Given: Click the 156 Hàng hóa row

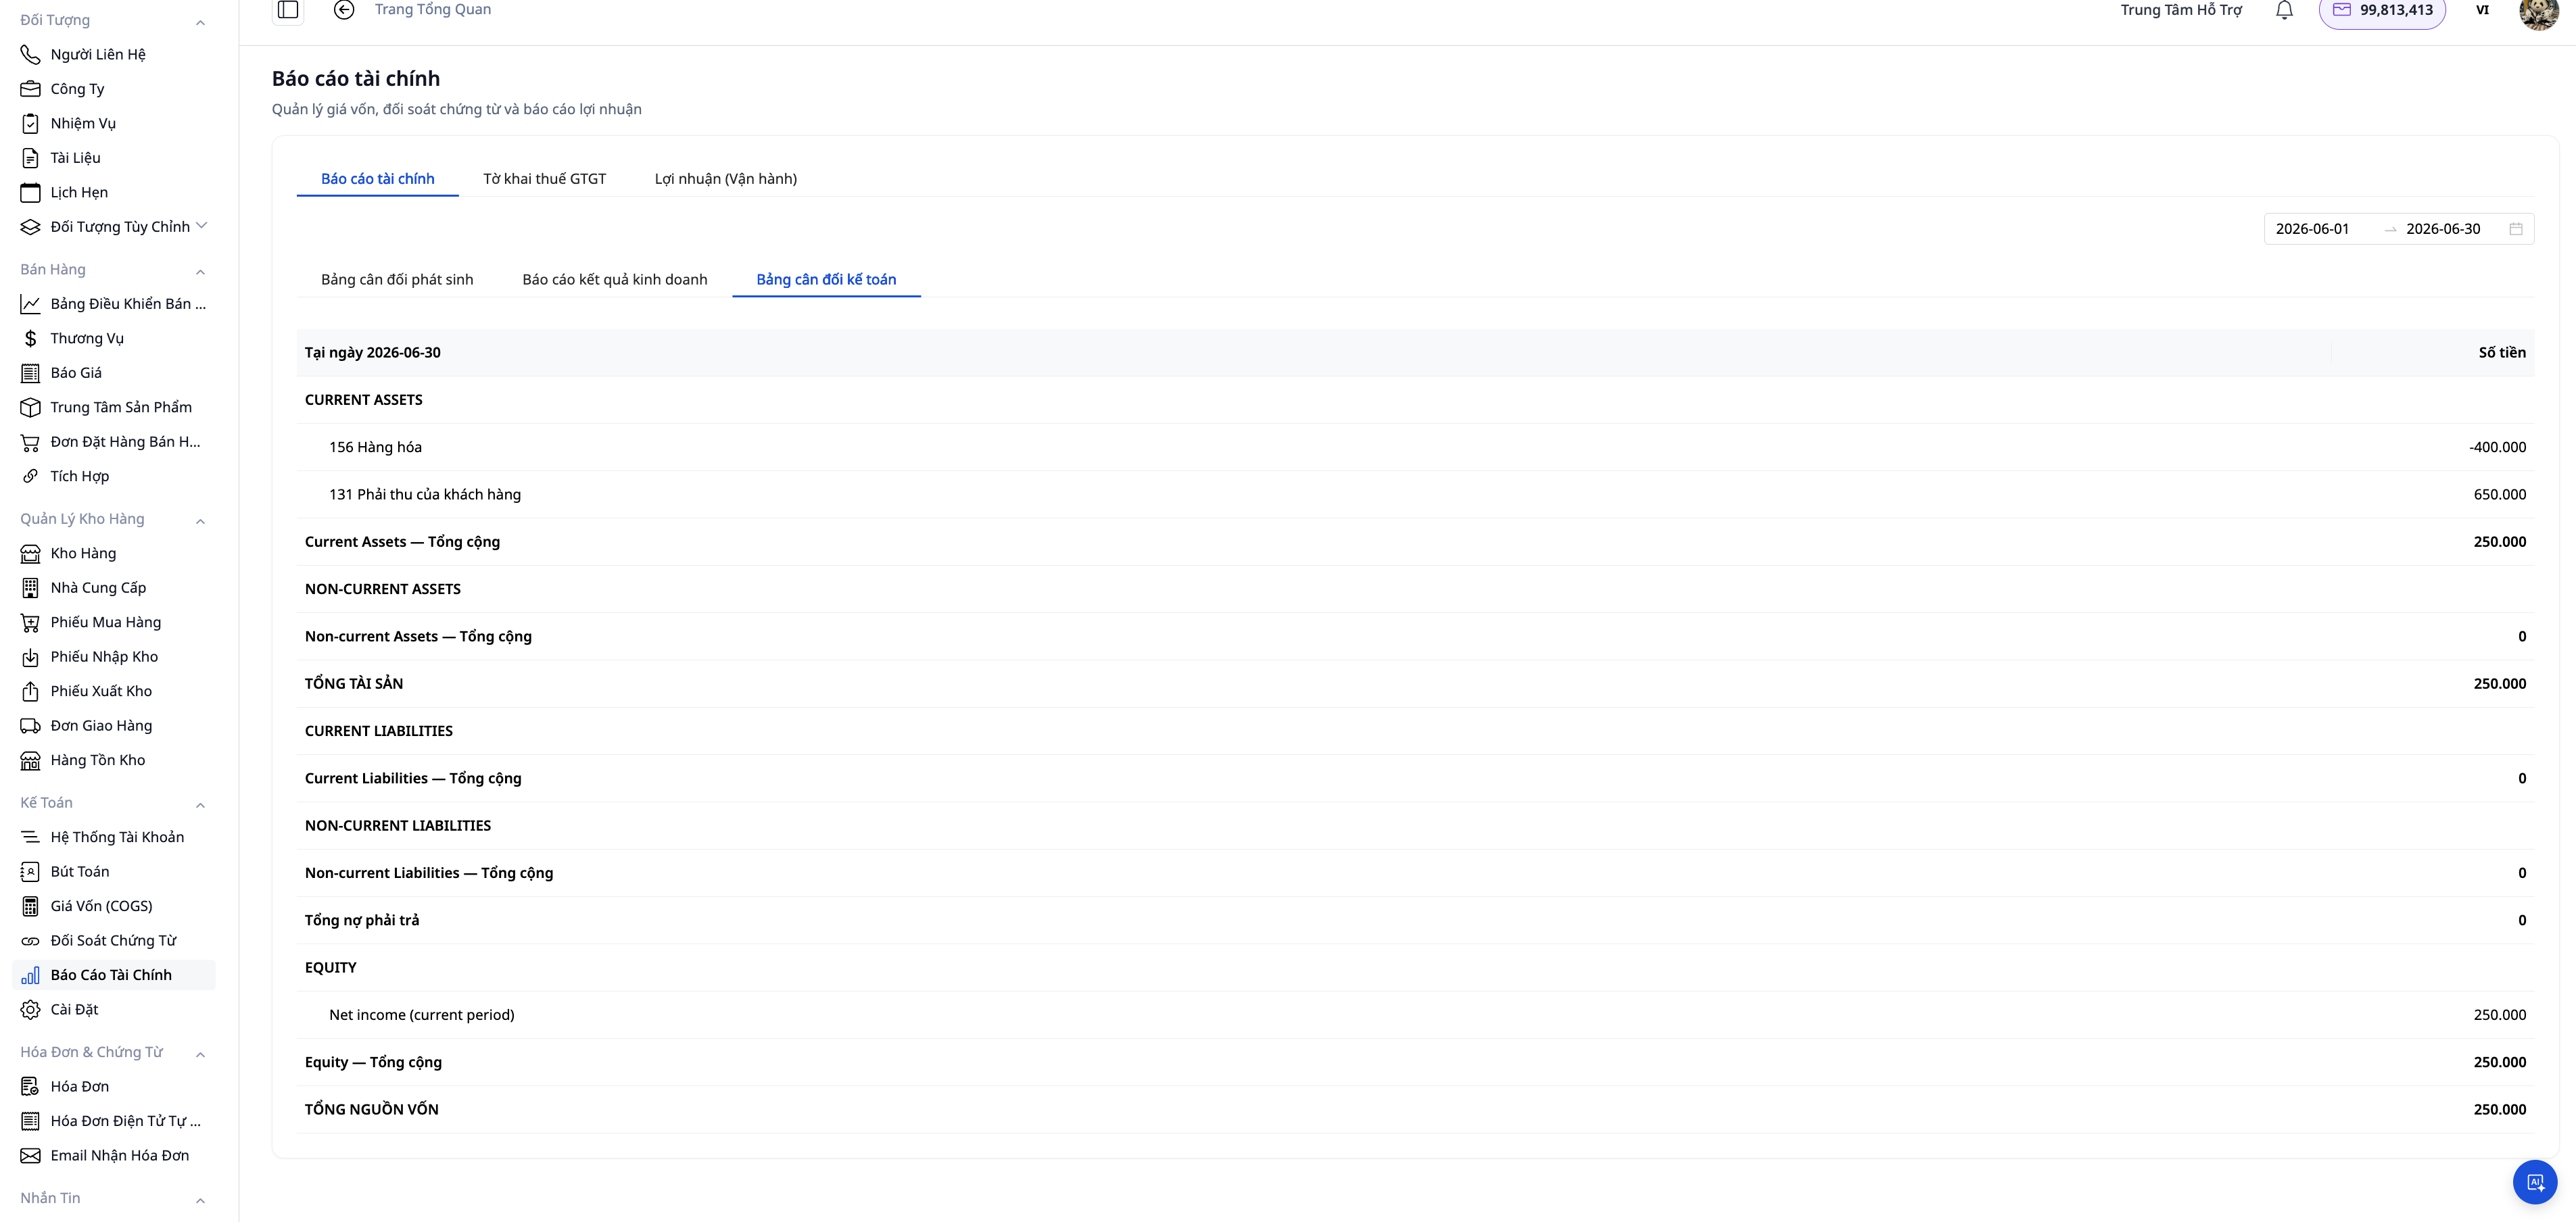Looking at the screenshot, I should pyautogui.click(x=1415, y=447).
